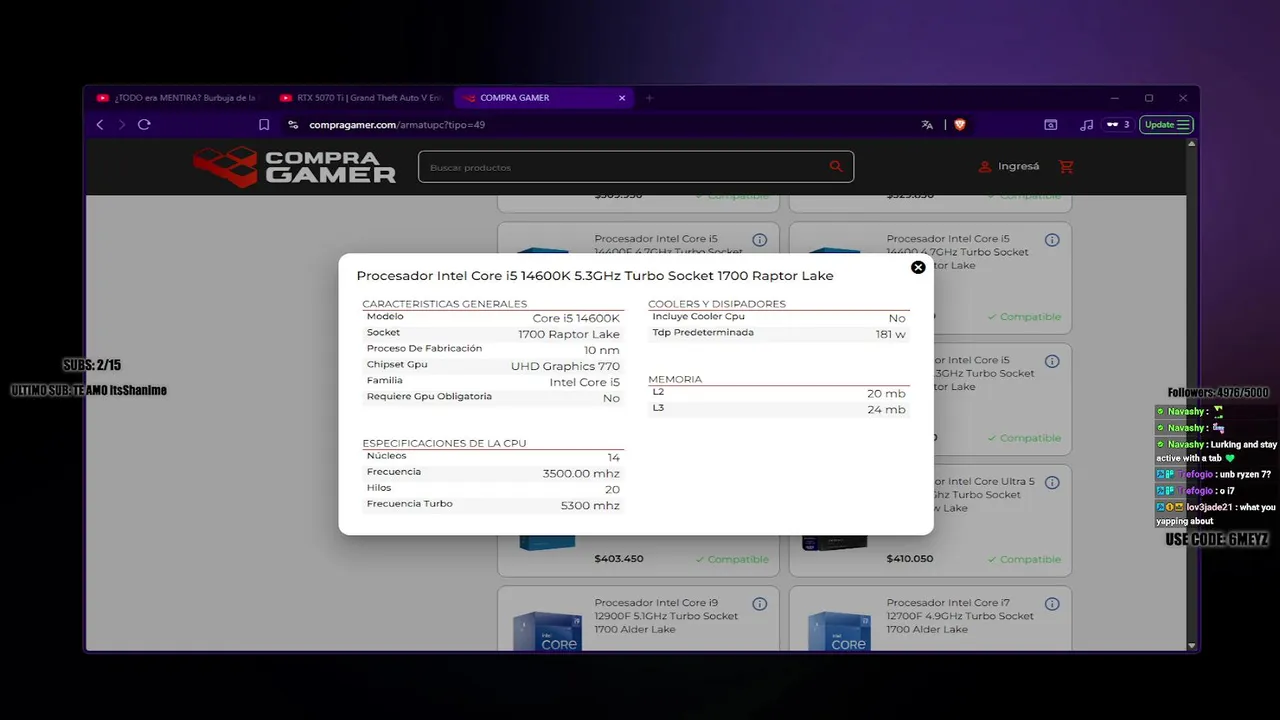
Task: Click the 'CARACTERISTICAS GENERALES' heading
Action: point(444,303)
